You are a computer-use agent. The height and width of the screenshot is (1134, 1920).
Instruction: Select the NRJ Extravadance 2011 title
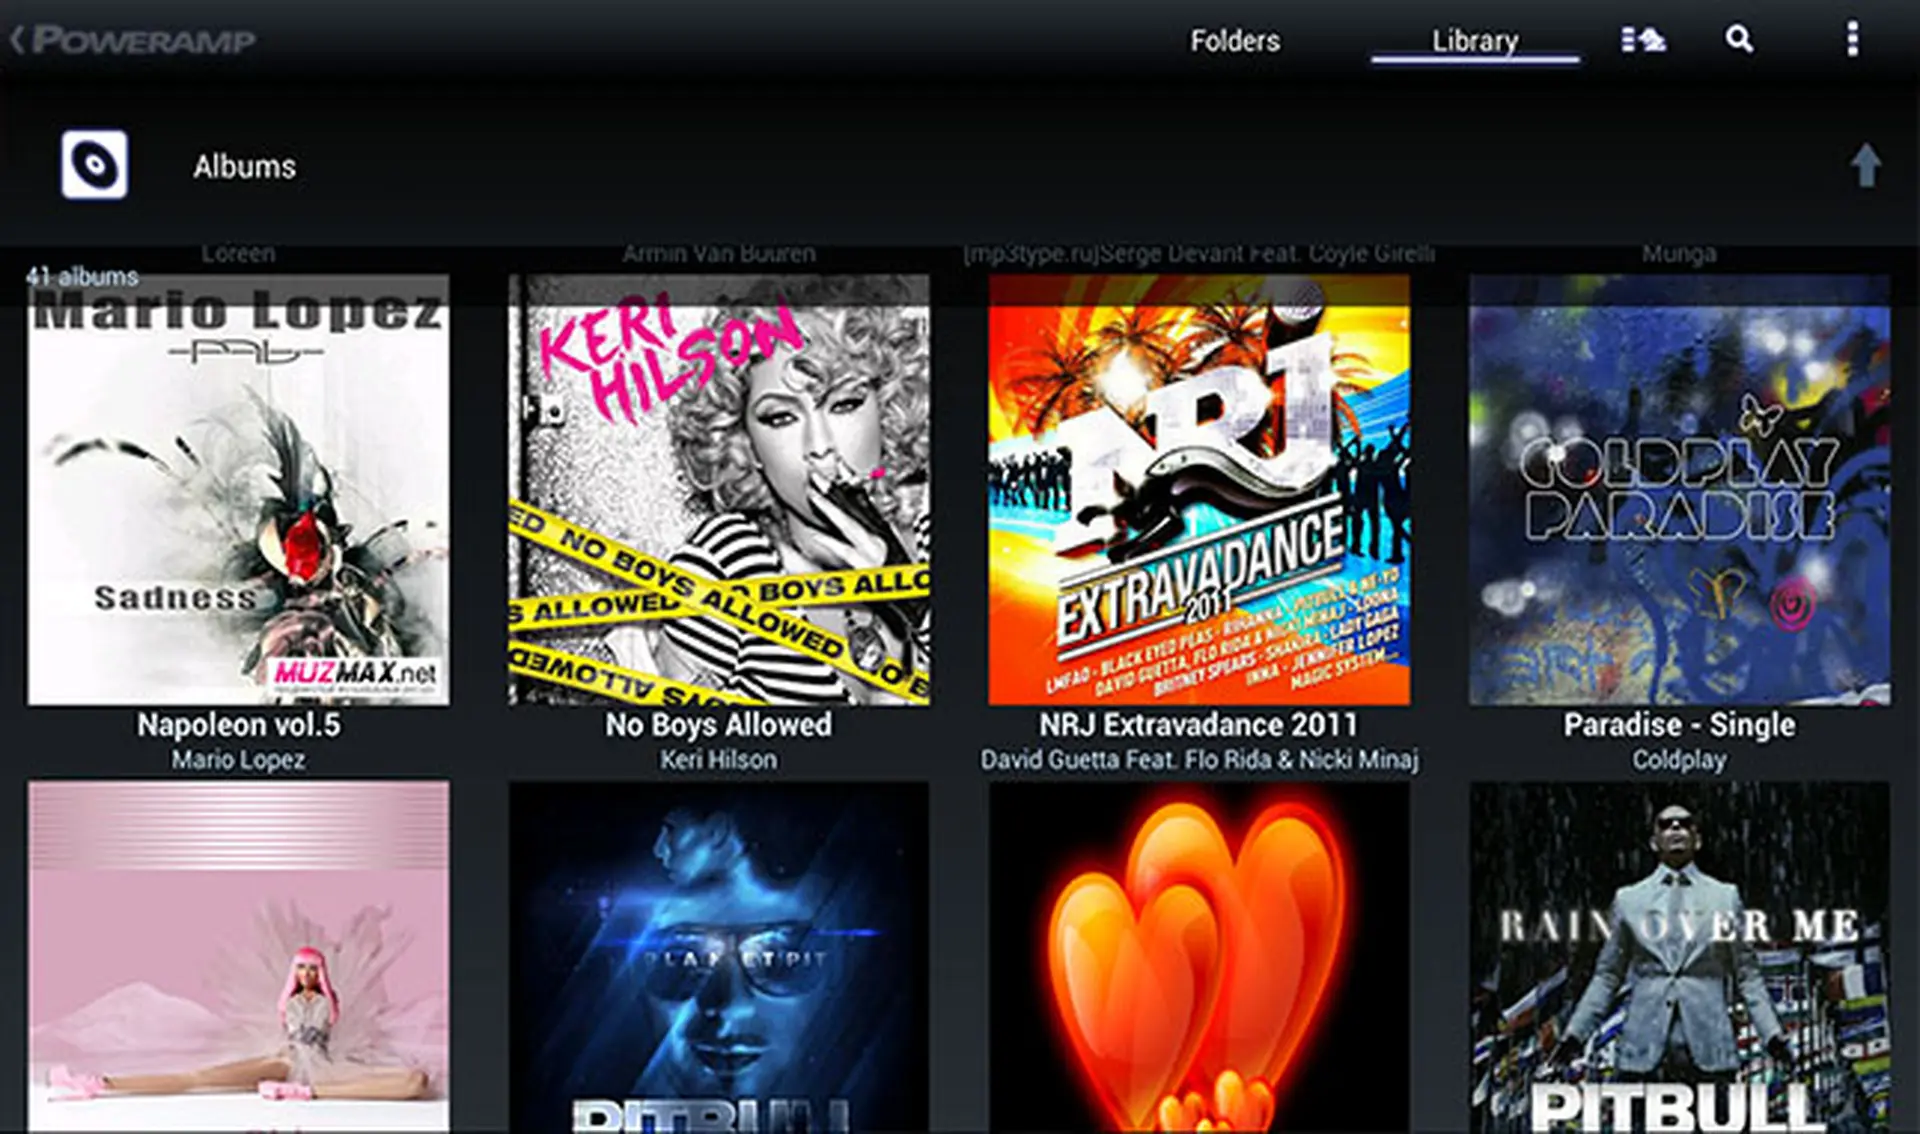coord(1198,724)
